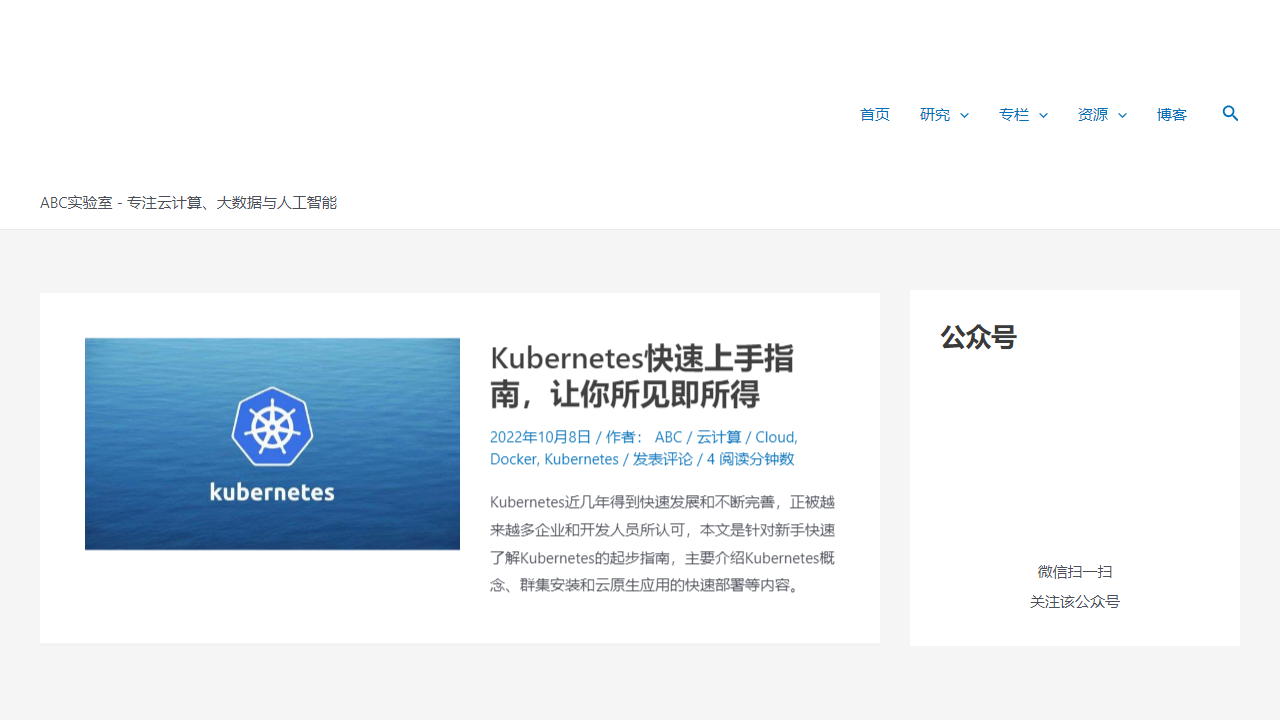Screen dimensions: 1280x720
Task: Open the Kubernetes快速上手指南 article title
Action: pos(642,376)
